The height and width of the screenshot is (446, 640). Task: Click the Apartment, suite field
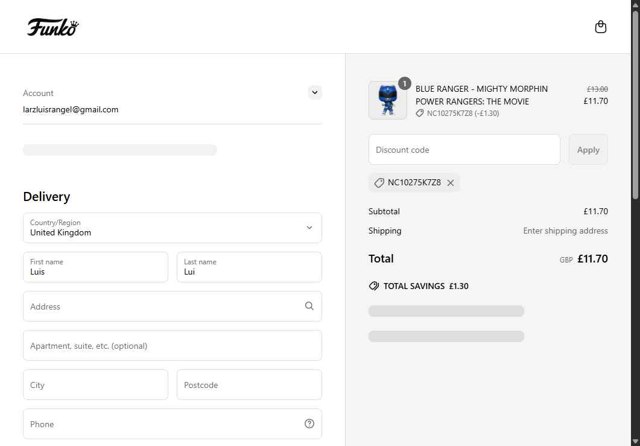172,346
